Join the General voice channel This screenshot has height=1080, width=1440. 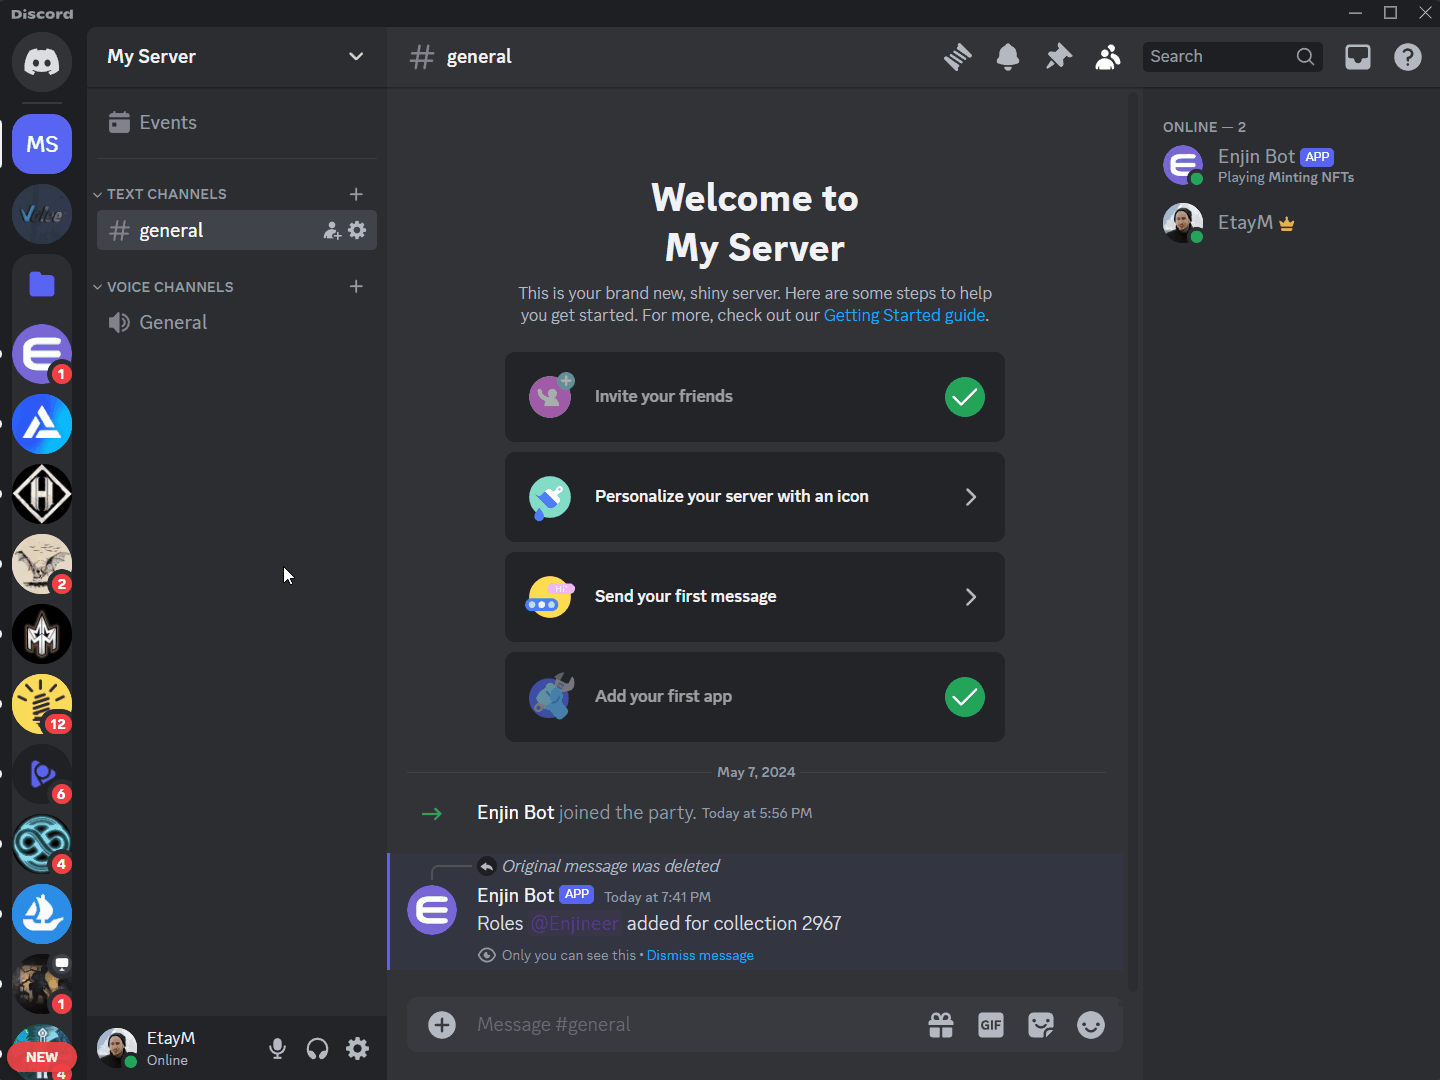tap(236, 322)
